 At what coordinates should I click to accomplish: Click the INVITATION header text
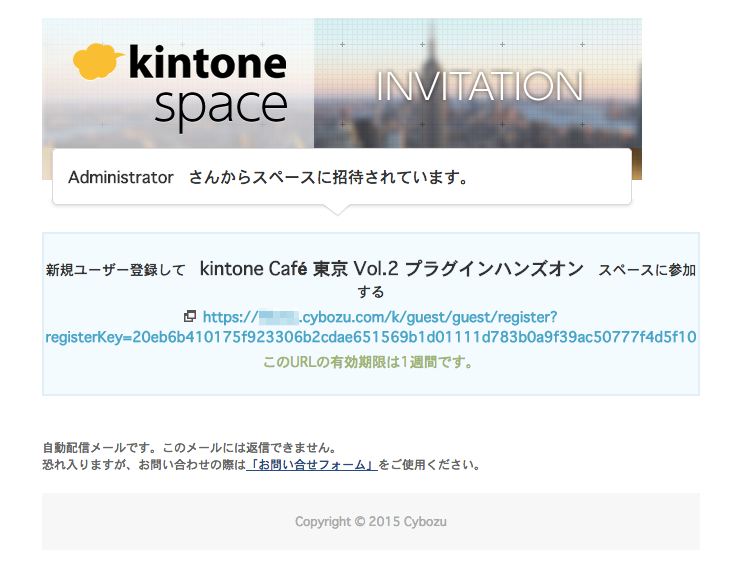click(479, 86)
